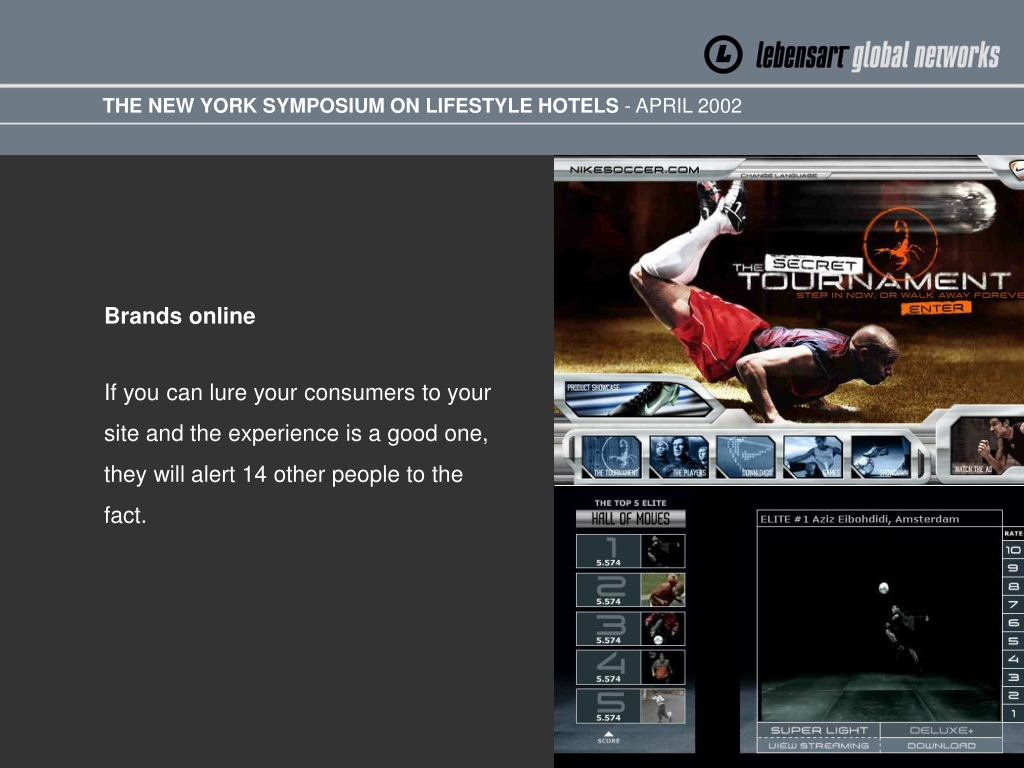Select rank 2 in Hall of Moves
Screen dimensions: 1024x768
click(x=630, y=590)
